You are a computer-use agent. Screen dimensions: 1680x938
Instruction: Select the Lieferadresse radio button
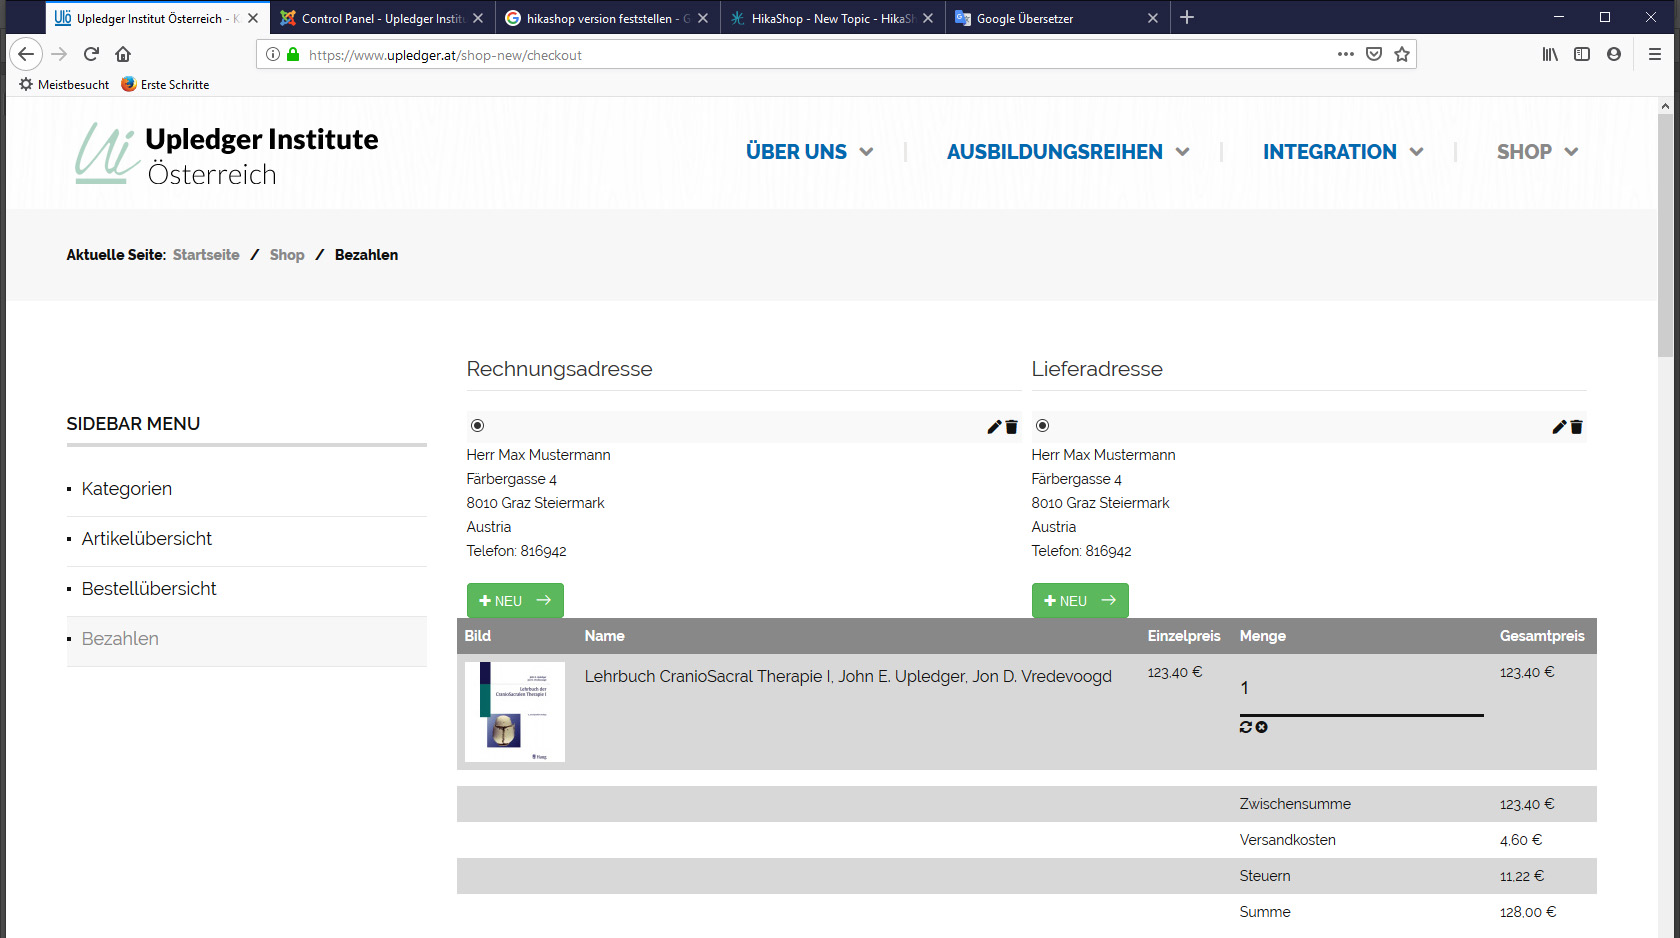(1043, 426)
